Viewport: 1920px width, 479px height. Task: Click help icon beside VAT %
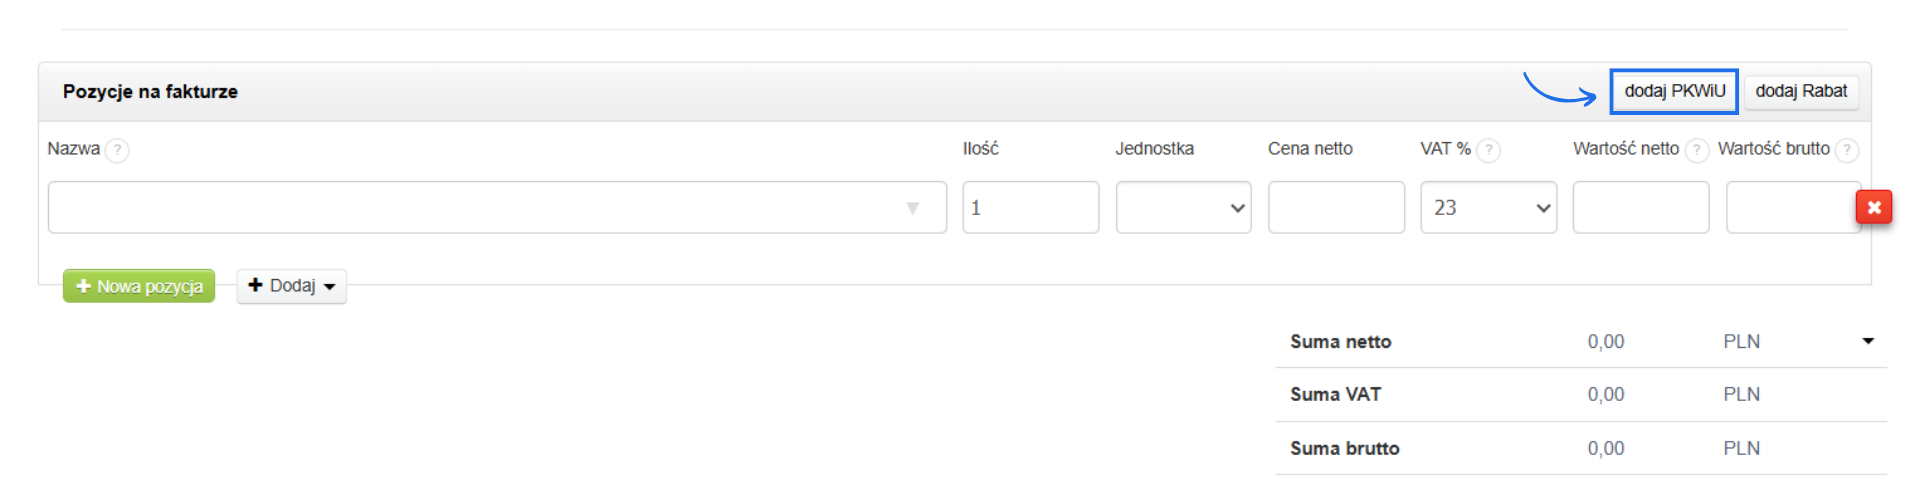[1488, 150]
